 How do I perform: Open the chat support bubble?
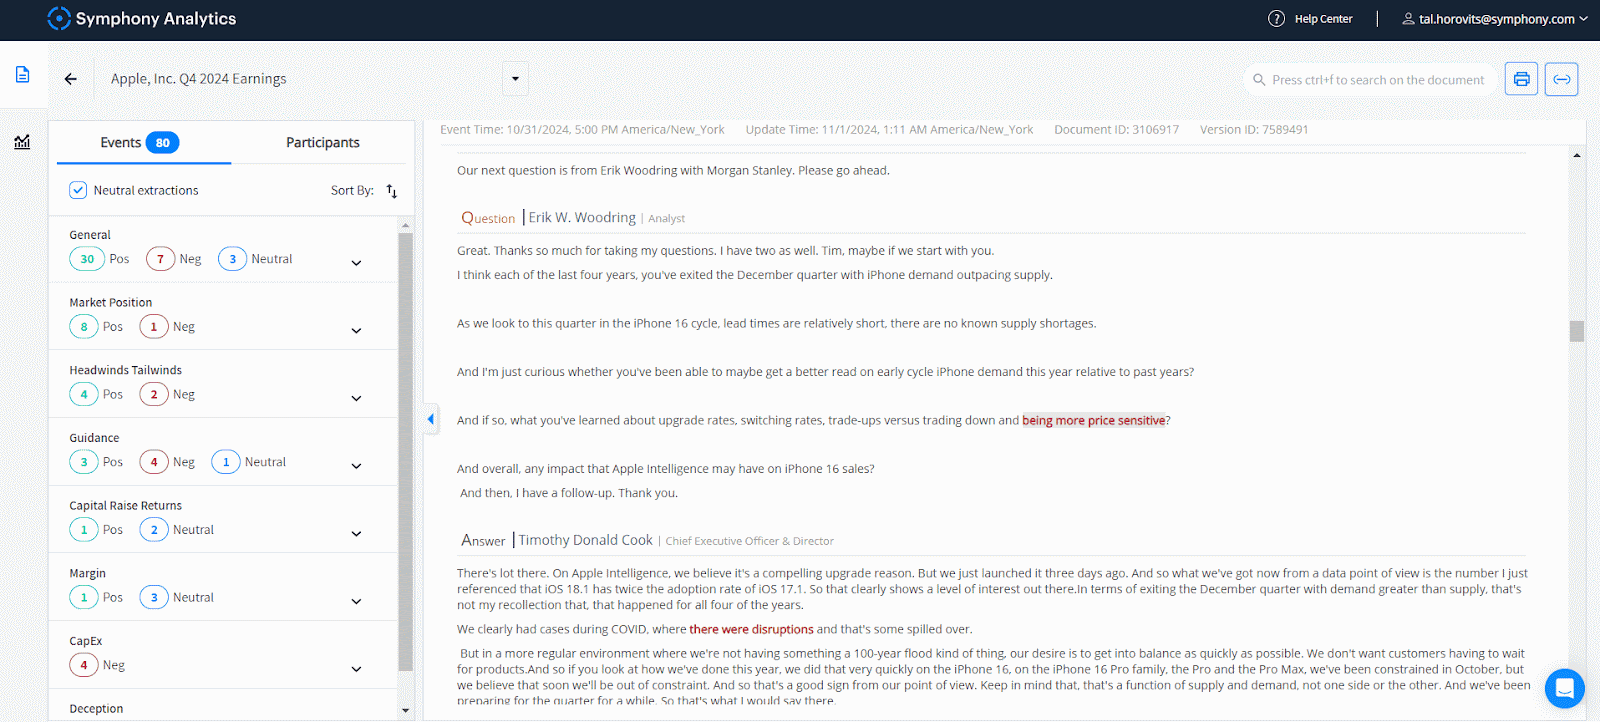(x=1564, y=688)
